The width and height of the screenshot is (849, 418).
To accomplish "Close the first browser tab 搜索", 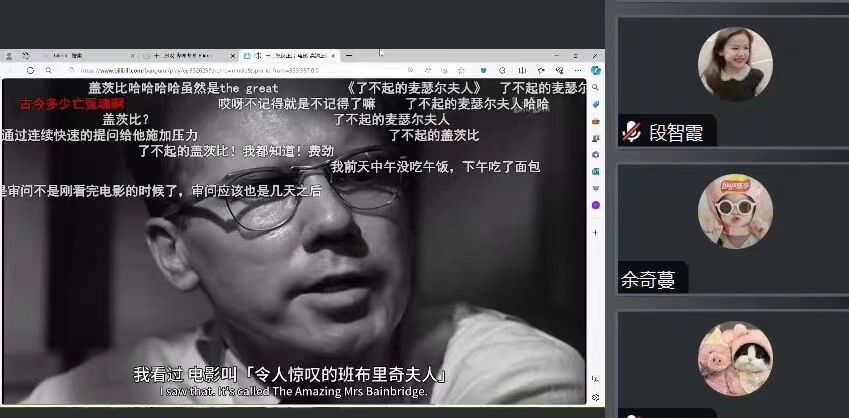I will coord(133,56).
